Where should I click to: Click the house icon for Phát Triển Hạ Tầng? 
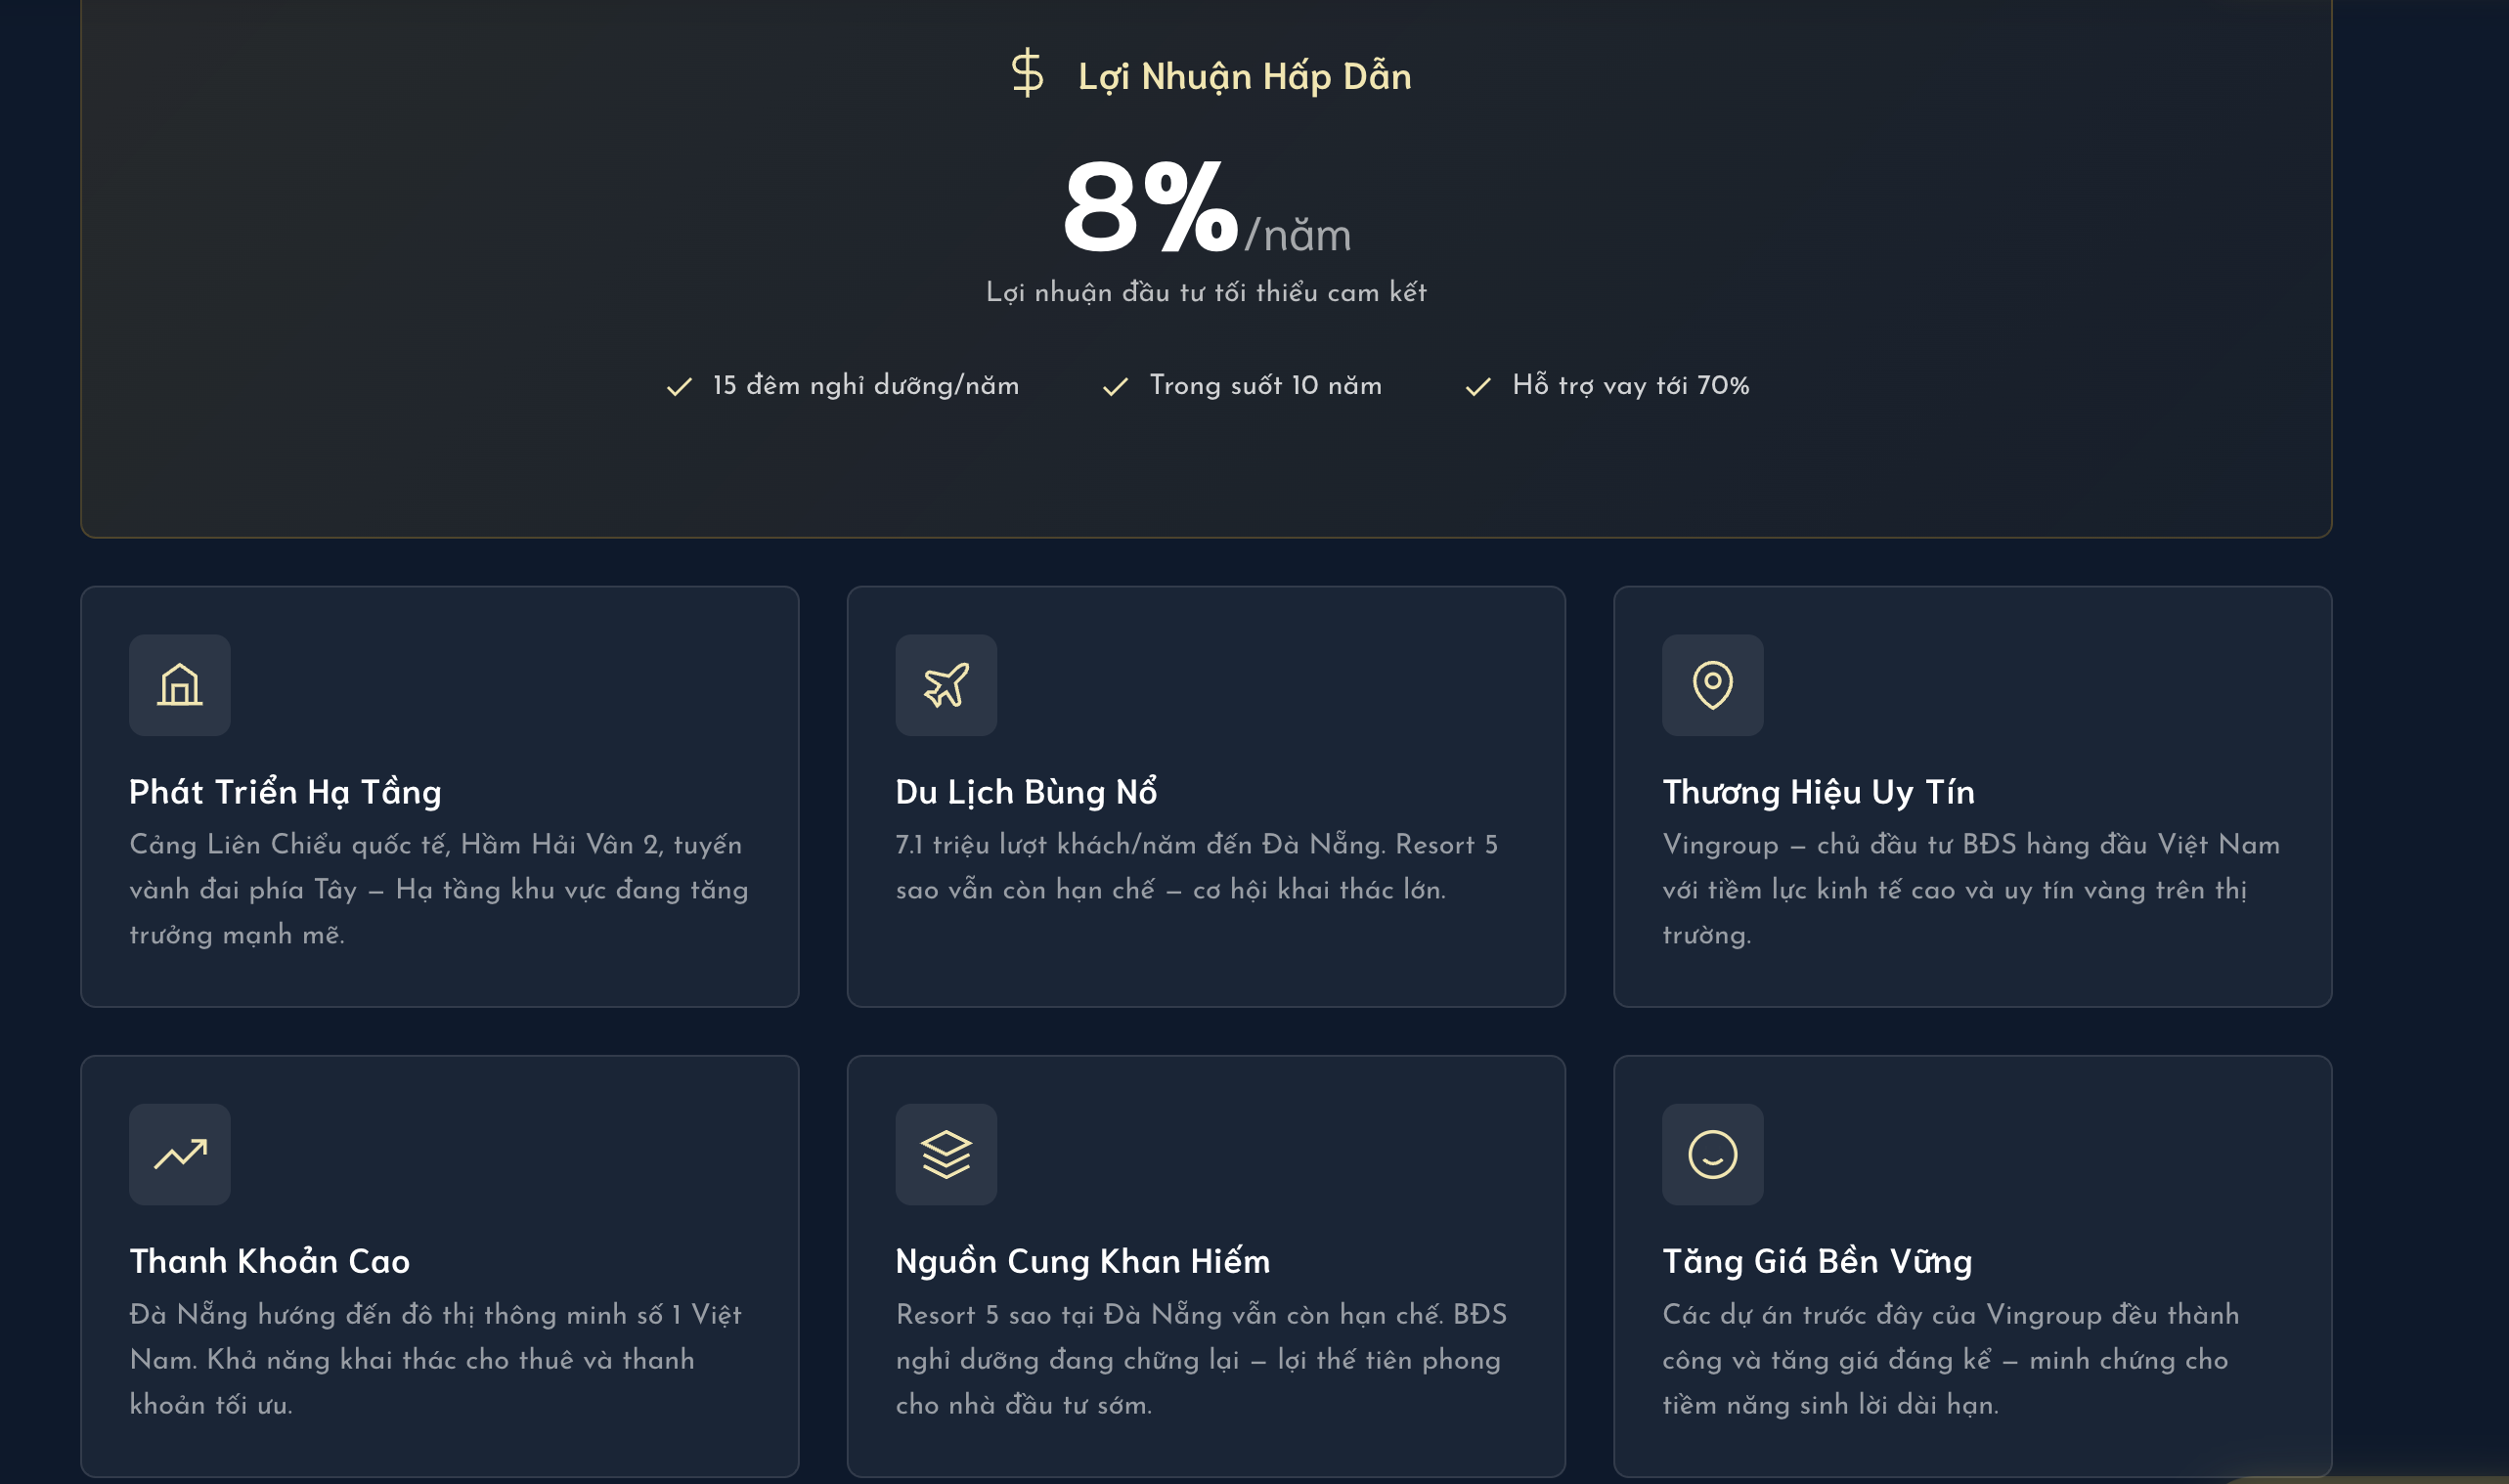coord(180,685)
